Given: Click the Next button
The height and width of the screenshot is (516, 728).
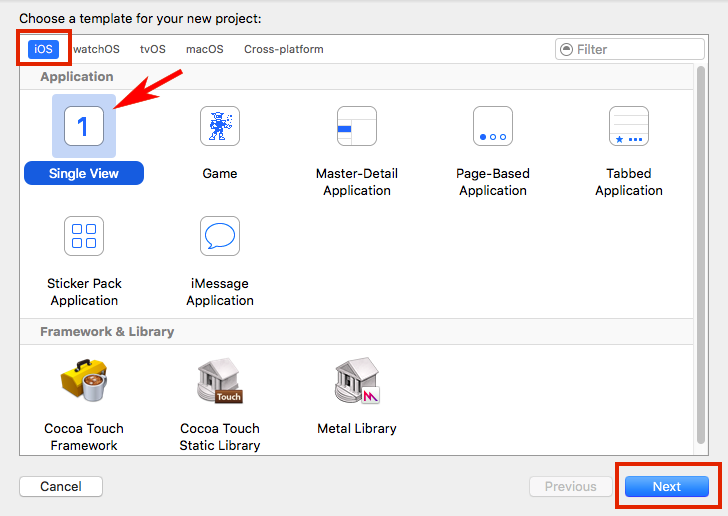Looking at the screenshot, I should click(667, 486).
